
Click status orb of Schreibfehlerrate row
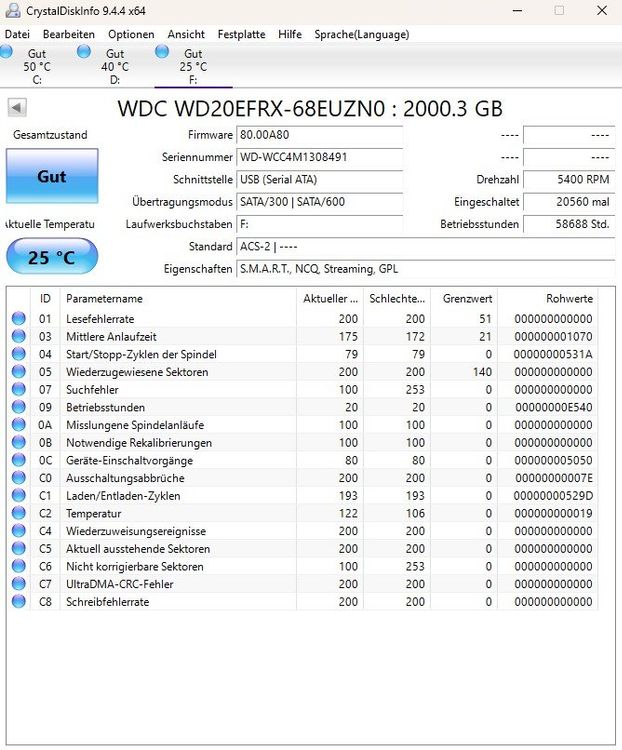click(x=19, y=602)
